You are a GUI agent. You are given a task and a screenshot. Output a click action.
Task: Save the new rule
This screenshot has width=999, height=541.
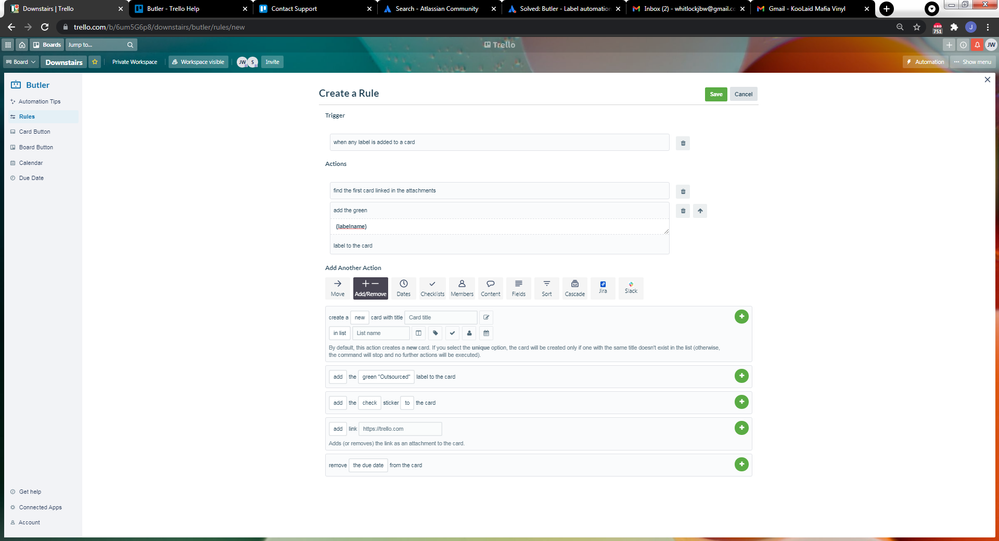click(715, 94)
